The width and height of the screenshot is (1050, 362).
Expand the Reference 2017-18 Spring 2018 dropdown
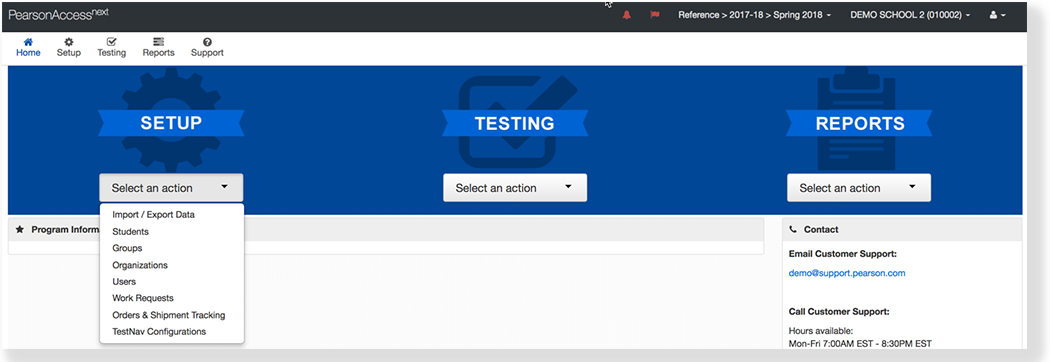pos(755,15)
